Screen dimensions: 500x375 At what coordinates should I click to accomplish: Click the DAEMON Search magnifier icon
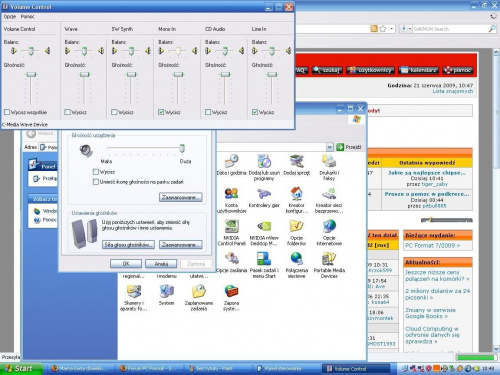pos(492,29)
